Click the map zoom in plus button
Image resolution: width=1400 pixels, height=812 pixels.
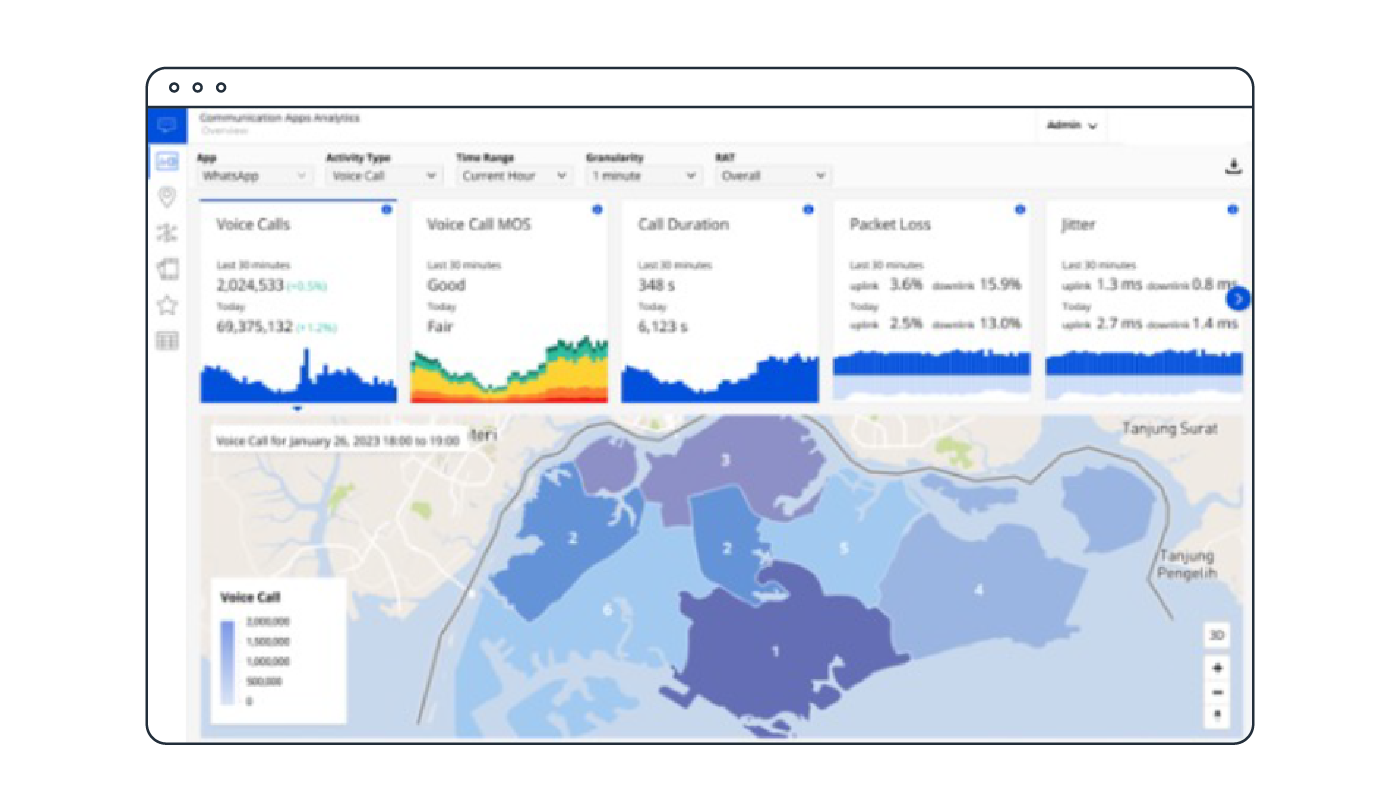pyautogui.click(x=1217, y=668)
